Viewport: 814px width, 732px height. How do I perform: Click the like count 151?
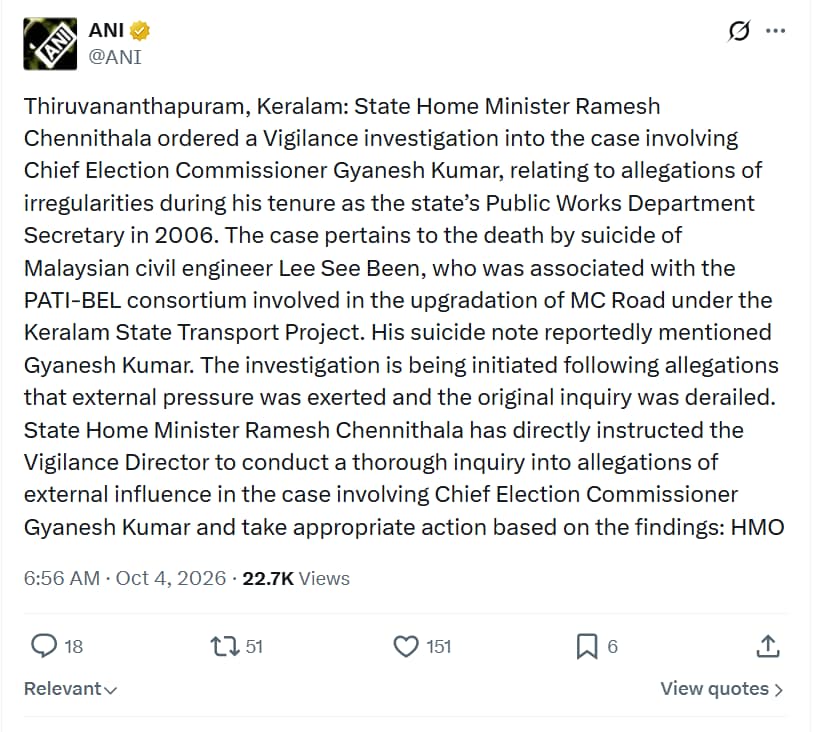point(439,647)
